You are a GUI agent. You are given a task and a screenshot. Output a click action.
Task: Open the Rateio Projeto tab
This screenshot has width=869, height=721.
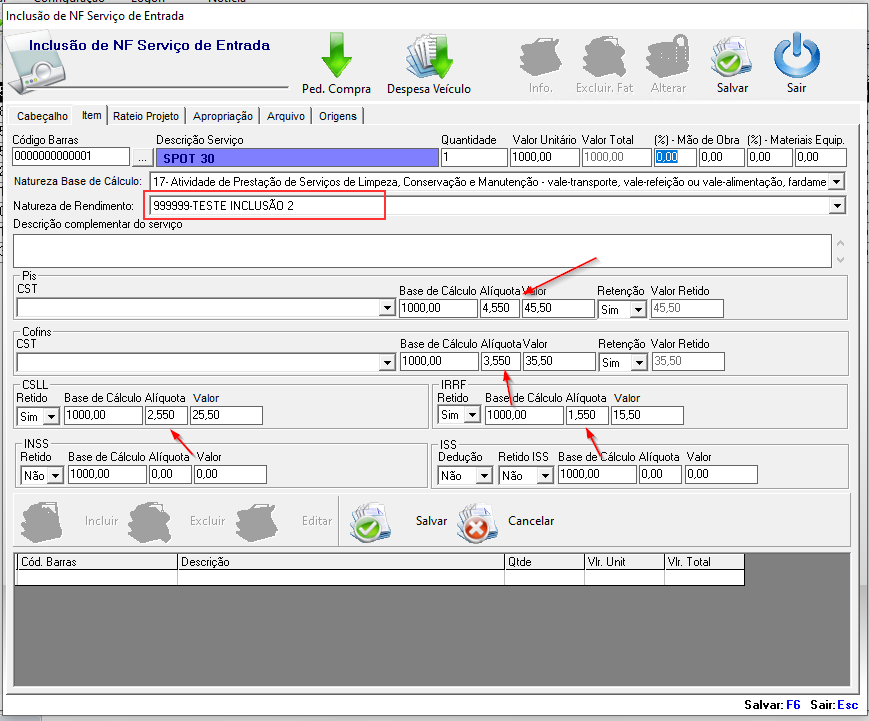(146, 116)
